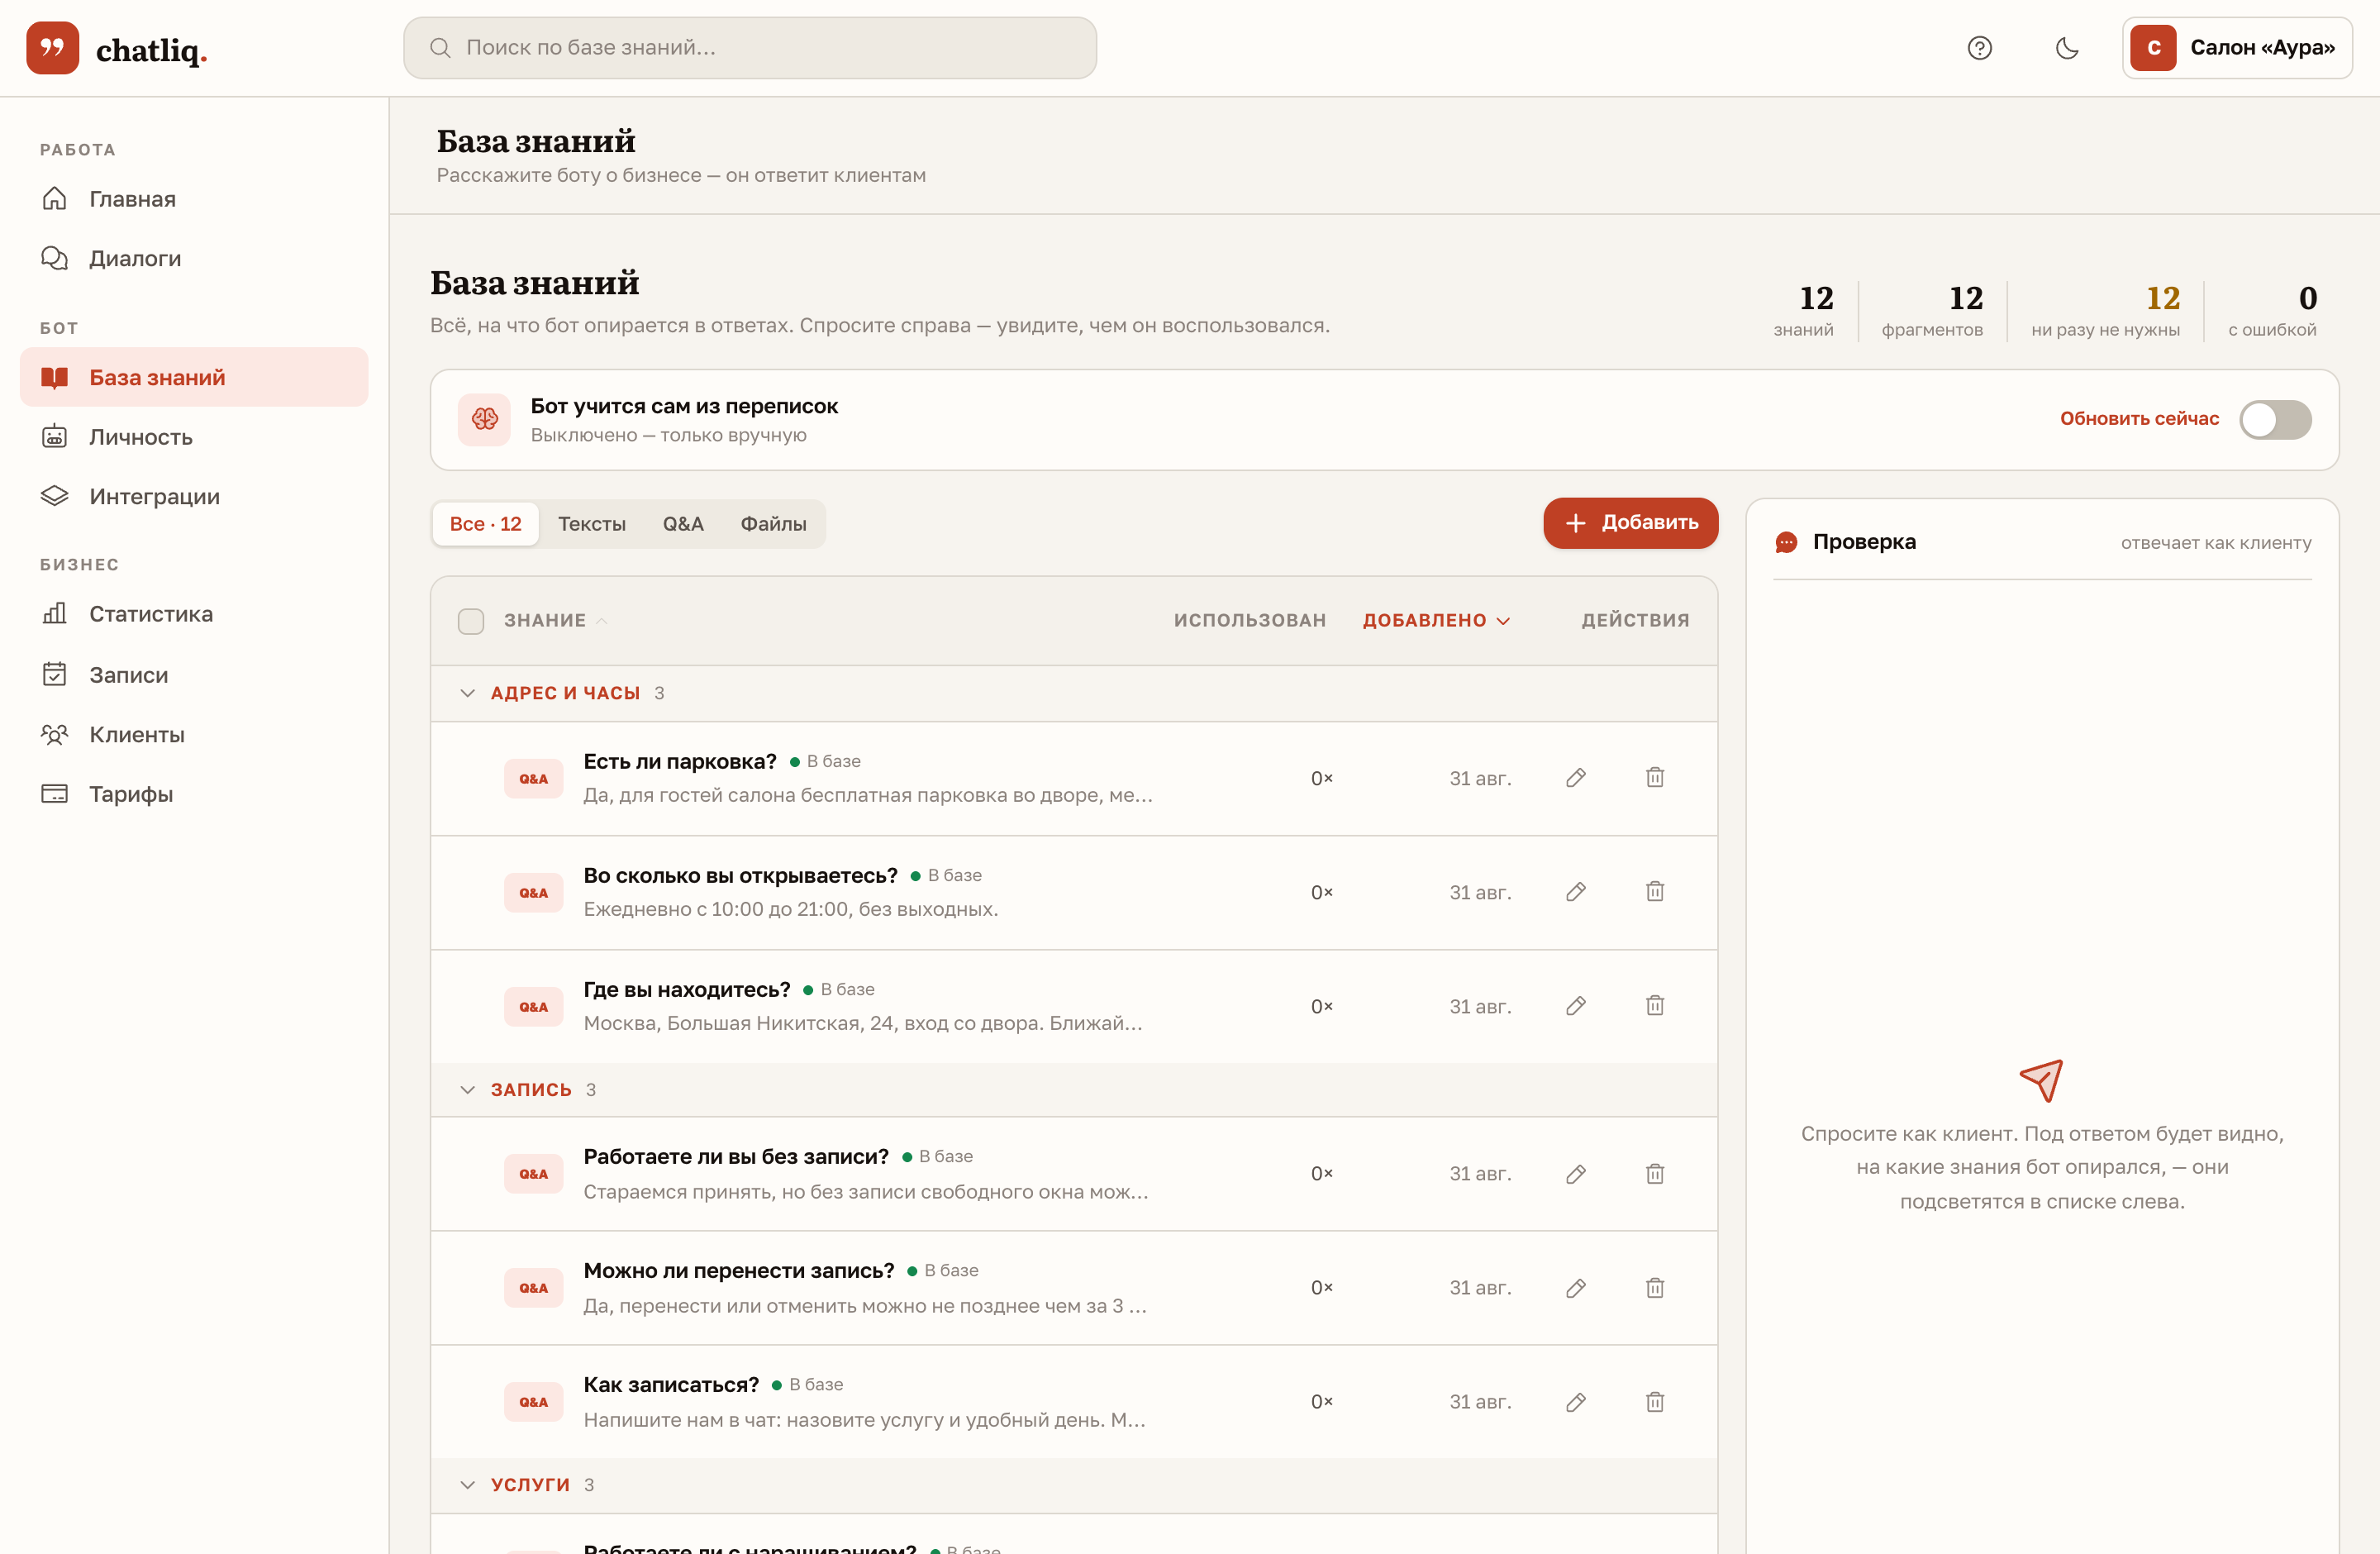Switch to the "Файлы" tab
The image size is (2380, 1554).
773,524
